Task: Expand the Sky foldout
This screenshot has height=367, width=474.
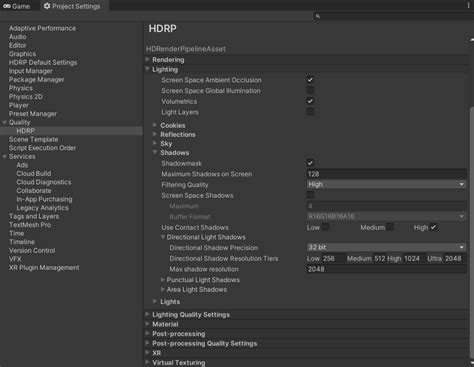Action: click(x=155, y=143)
